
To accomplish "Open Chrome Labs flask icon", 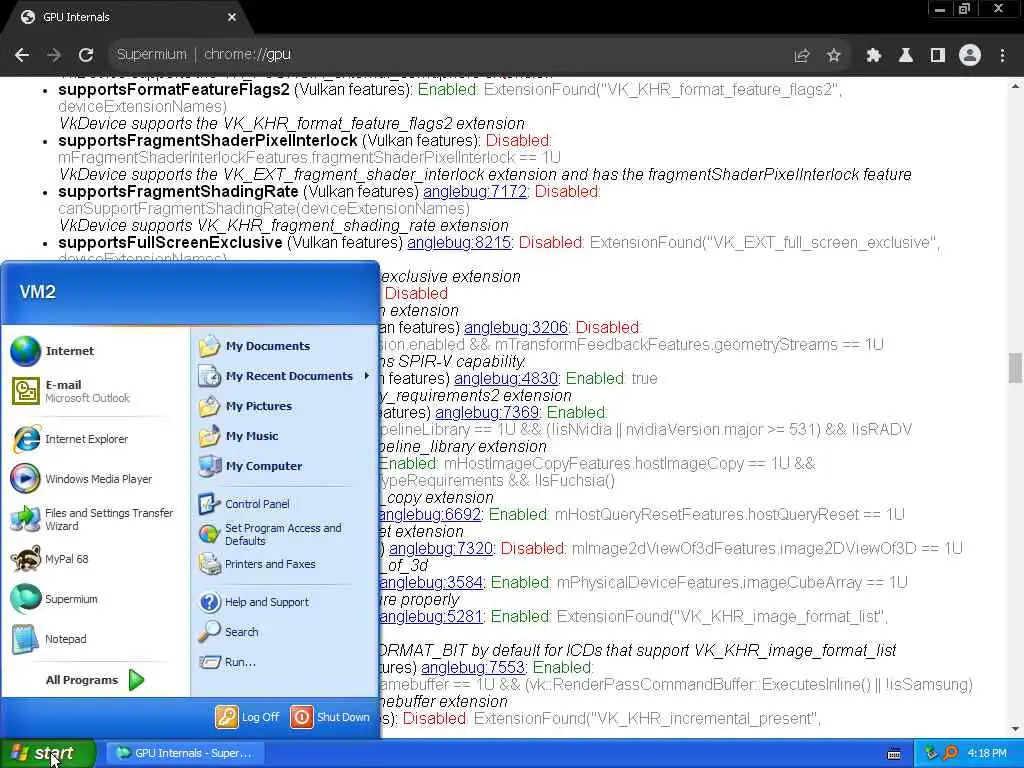I will tap(905, 56).
